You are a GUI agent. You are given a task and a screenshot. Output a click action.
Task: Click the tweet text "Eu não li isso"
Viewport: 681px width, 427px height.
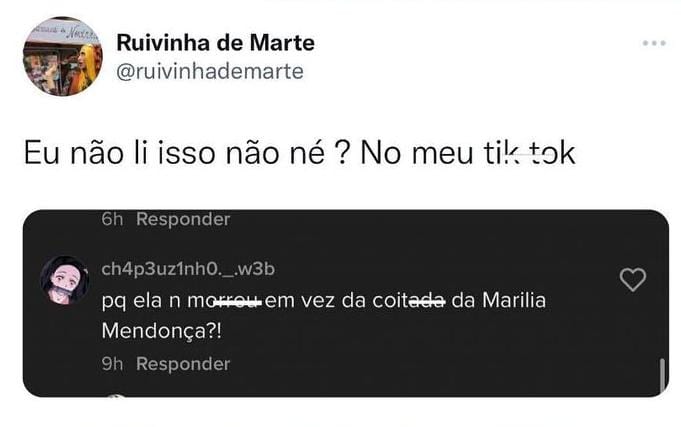pyautogui.click(x=119, y=153)
